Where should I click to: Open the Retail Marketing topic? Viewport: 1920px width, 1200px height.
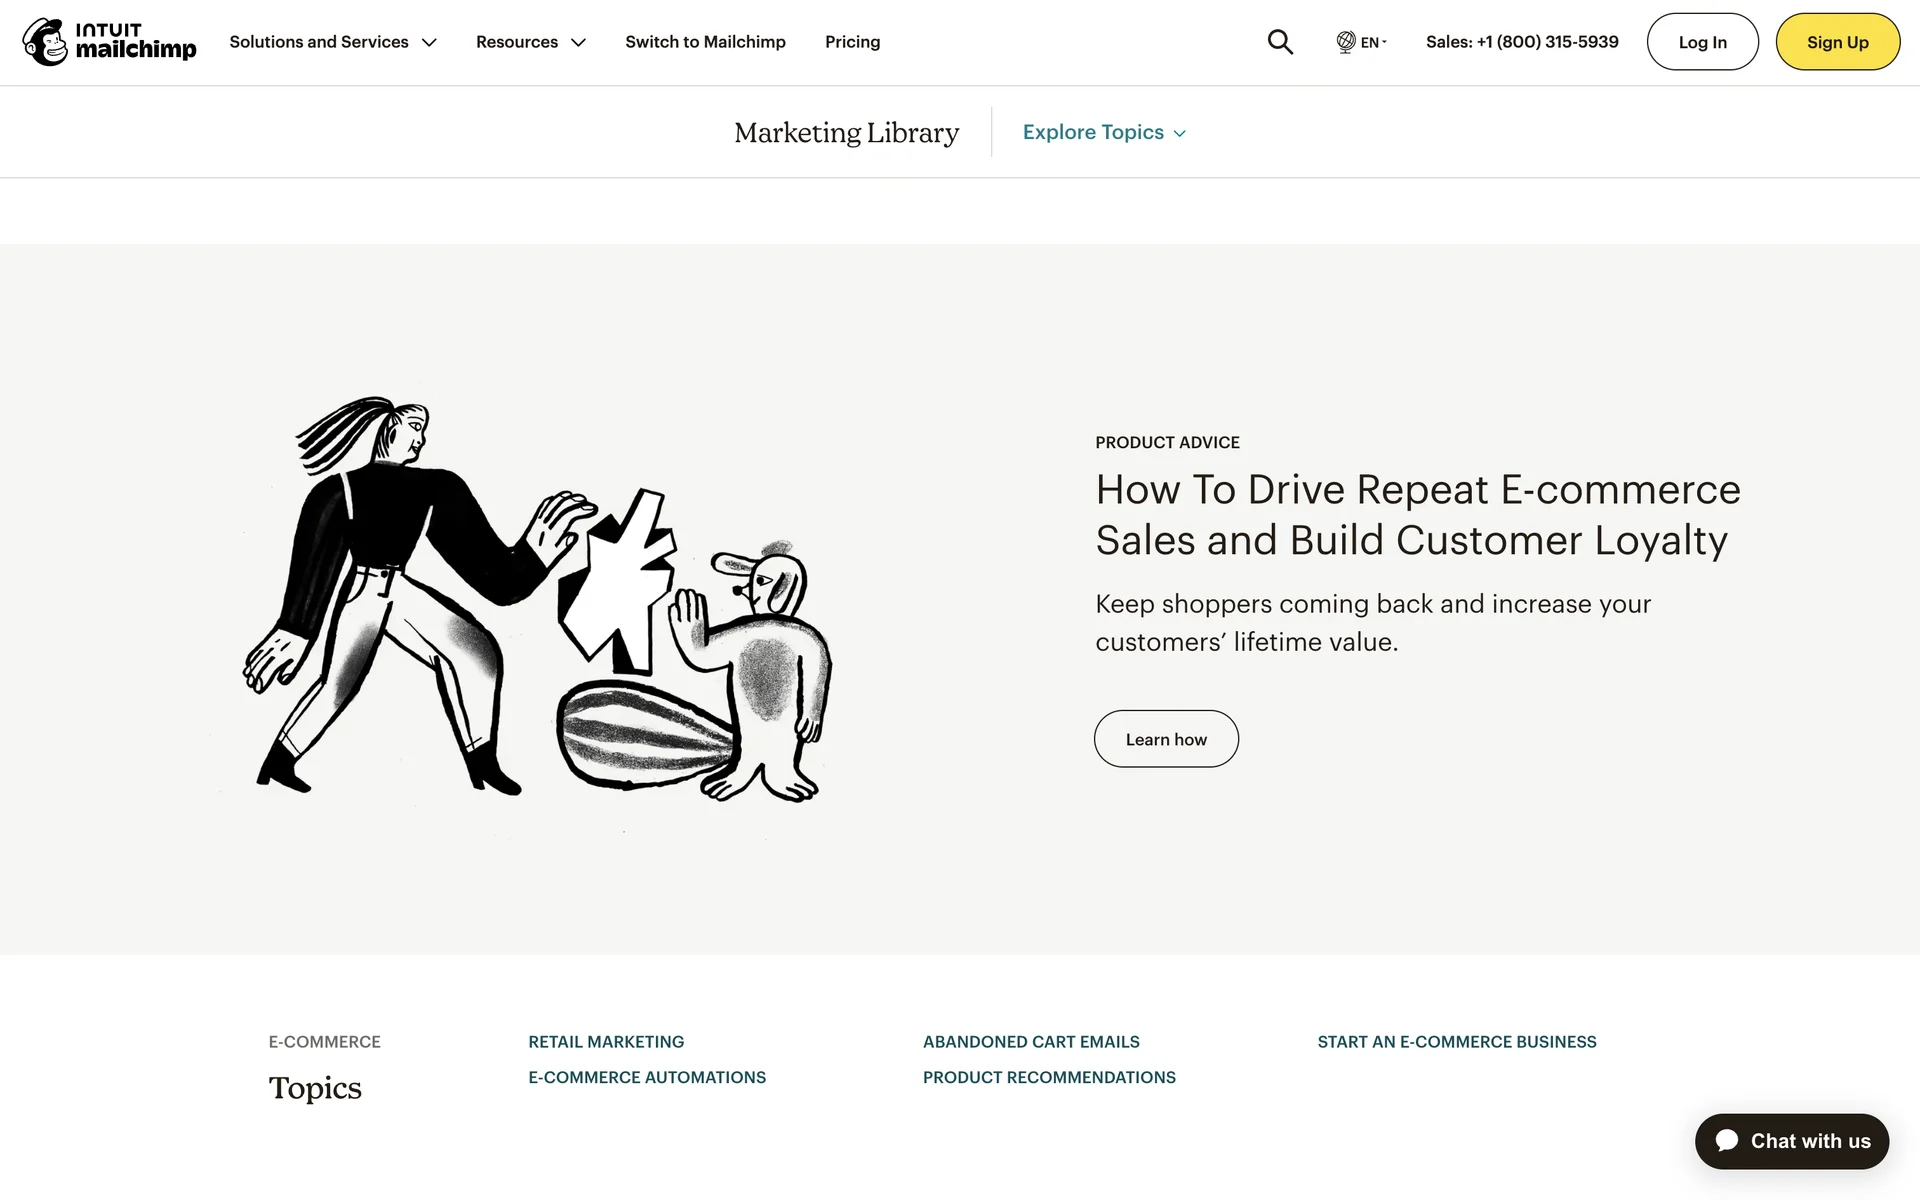point(606,1042)
